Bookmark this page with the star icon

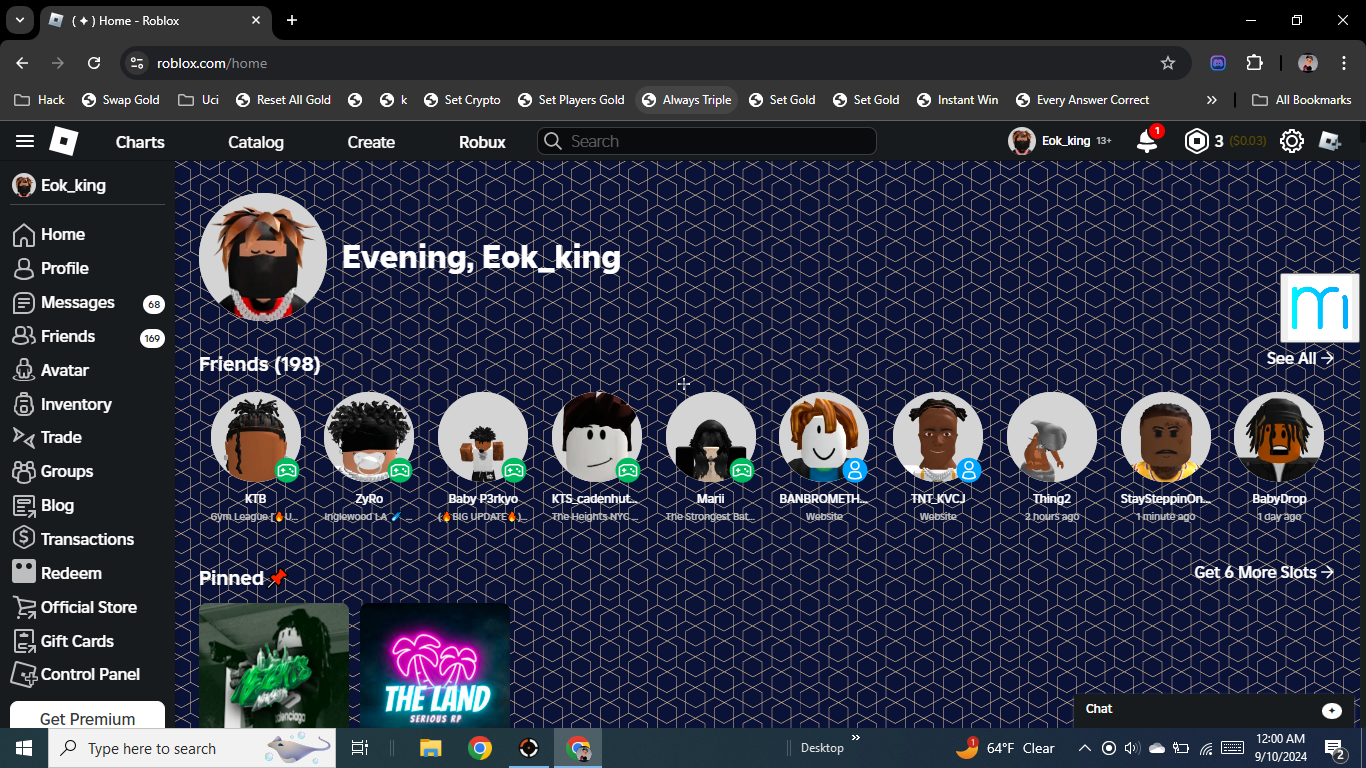pos(1168,63)
